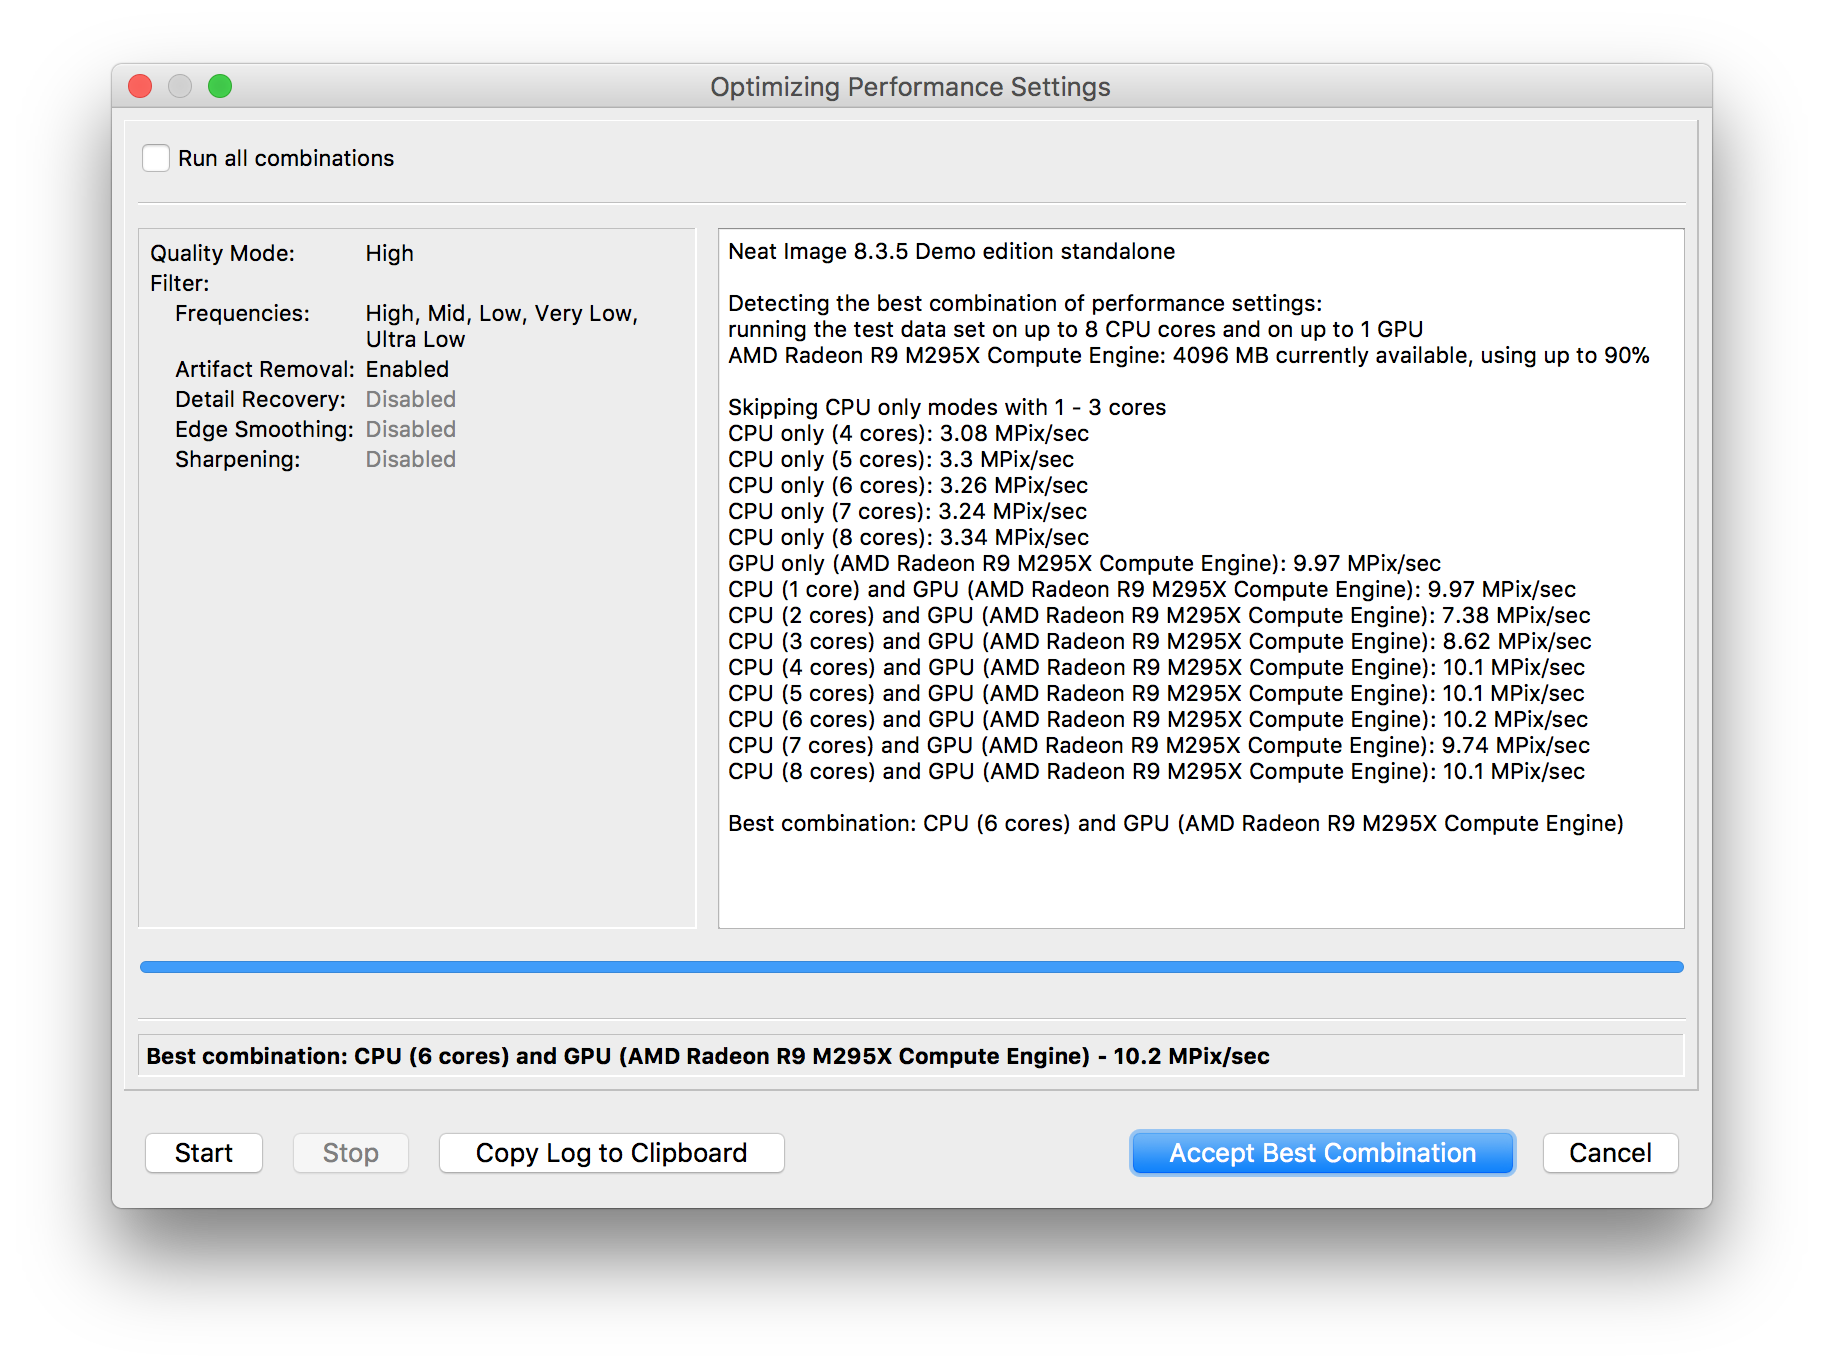Click the 'Optimizing Performance Settings' window title

(910, 87)
